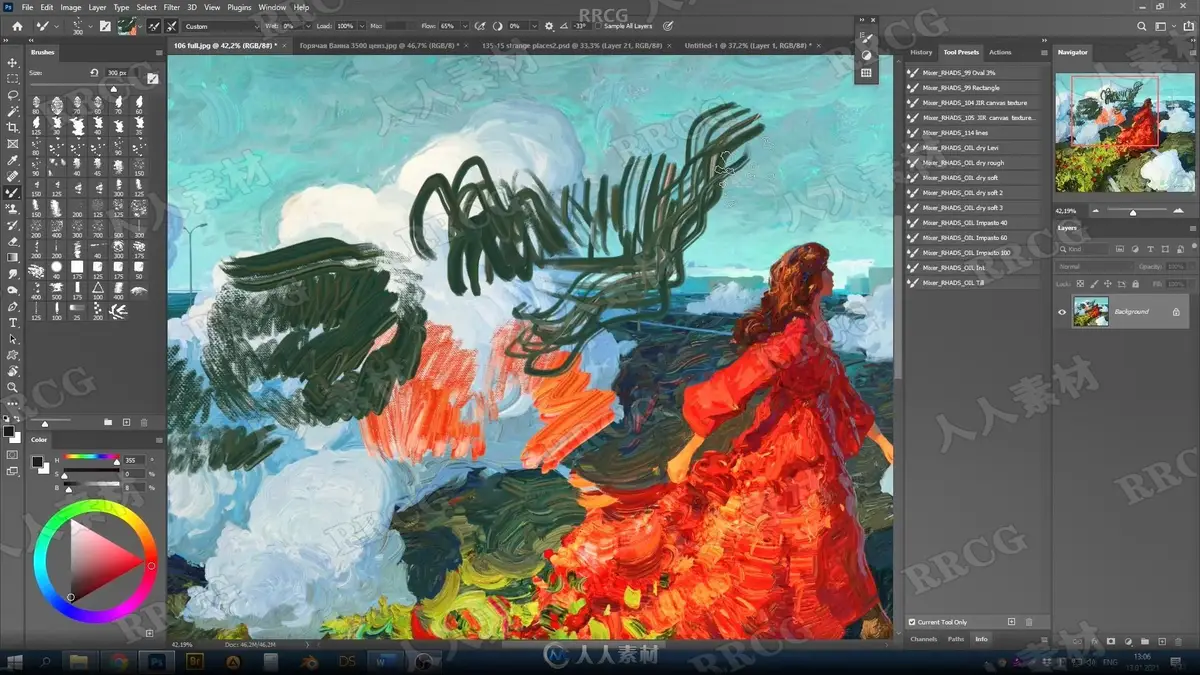The height and width of the screenshot is (675, 1200).
Task: Click the Navigator zoom slider
Action: pyautogui.click(x=1133, y=212)
